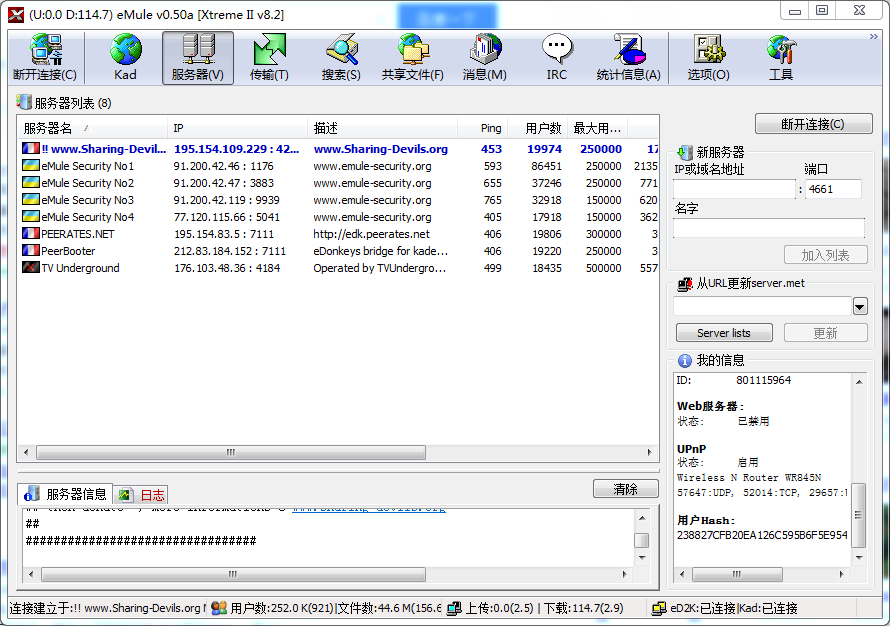
Task: Open the Kad network toolbar icon
Action: point(125,57)
